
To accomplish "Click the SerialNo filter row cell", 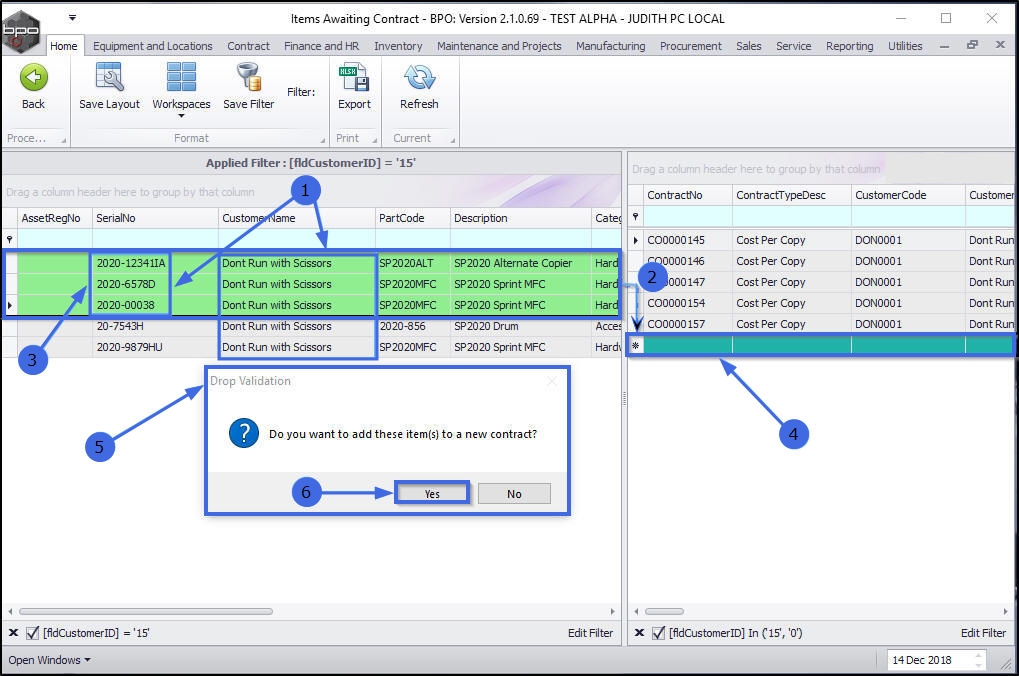I will coord(155,239).
